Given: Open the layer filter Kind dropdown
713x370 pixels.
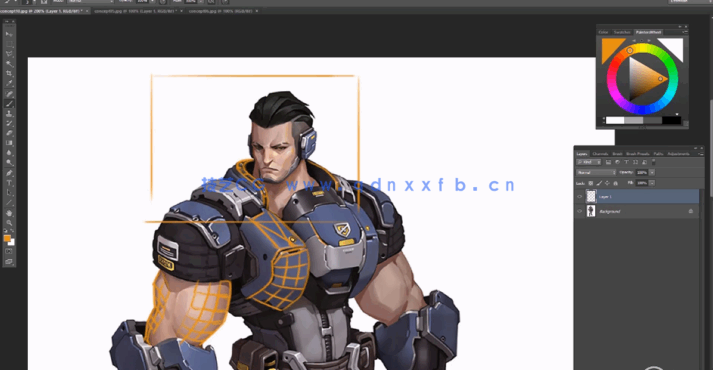Looking at the screenshot, I should (588, 162).
